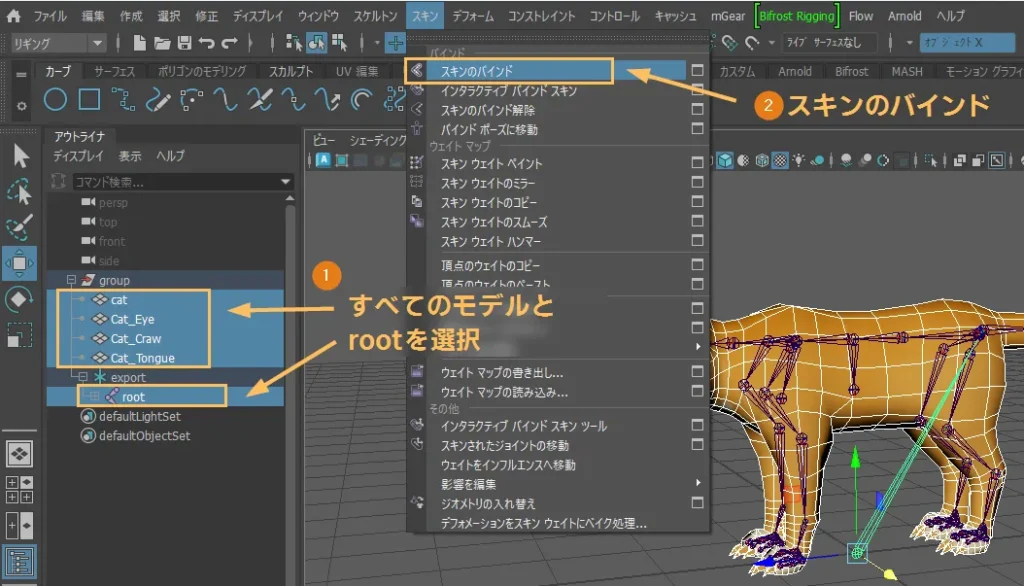Open a scene with the folder icon
The width and height of the screenshot is (1024, 586).
point(162,43)
